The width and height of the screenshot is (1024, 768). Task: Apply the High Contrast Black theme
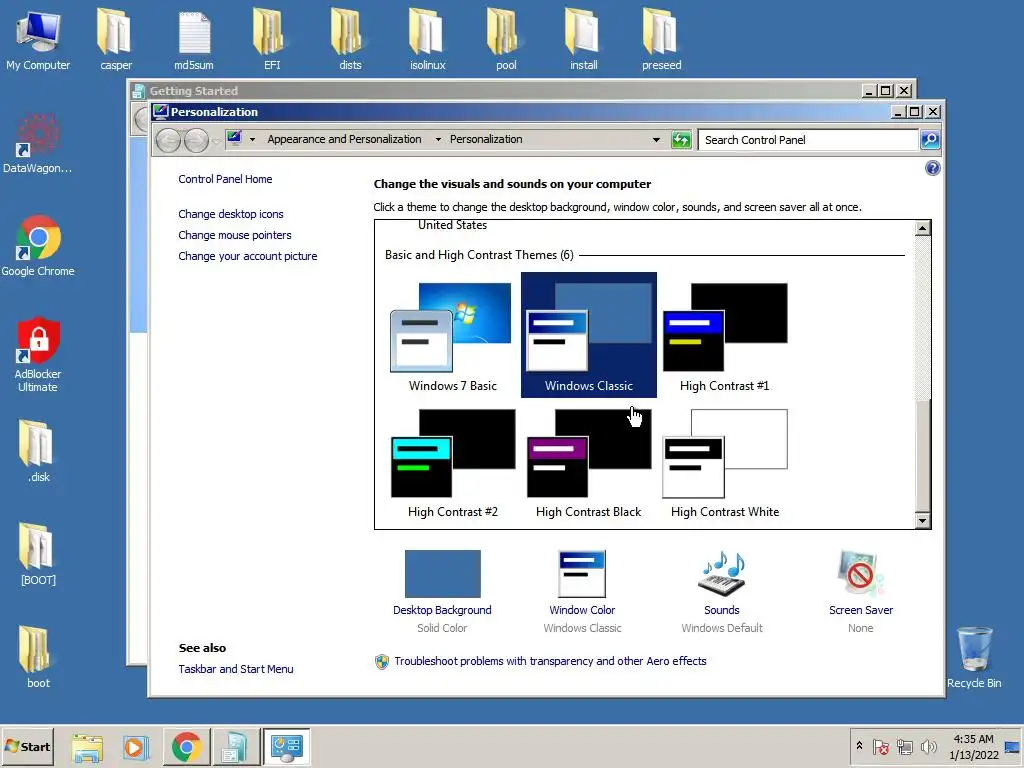[588, 464]
